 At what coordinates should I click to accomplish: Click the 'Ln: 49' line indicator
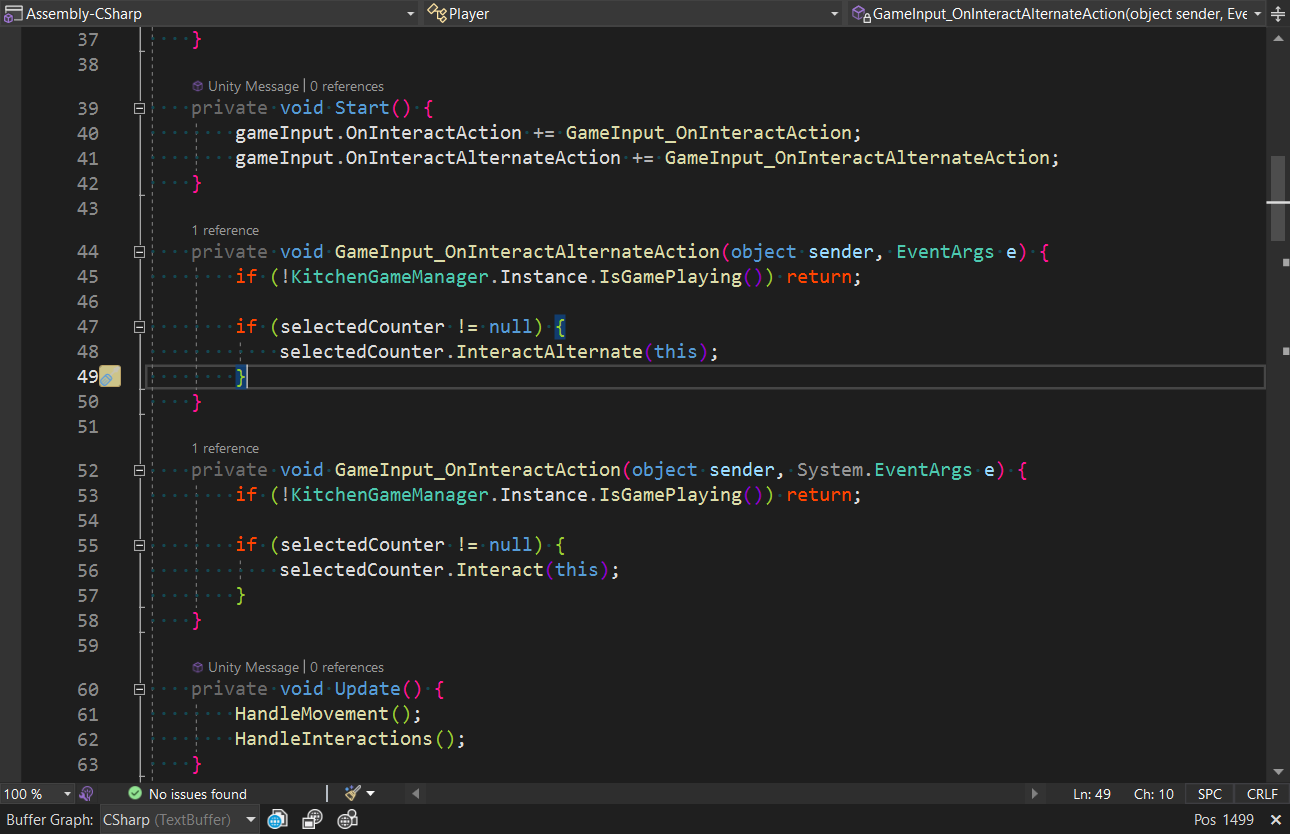tap(1092, 794)
